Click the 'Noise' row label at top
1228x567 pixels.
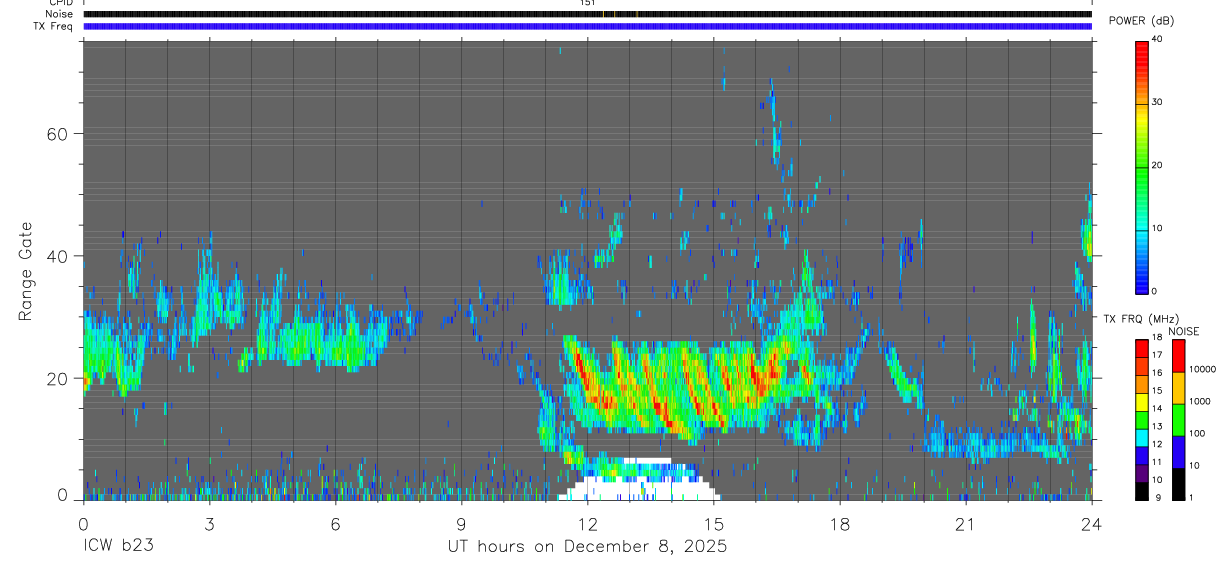(x=59, y=14)
